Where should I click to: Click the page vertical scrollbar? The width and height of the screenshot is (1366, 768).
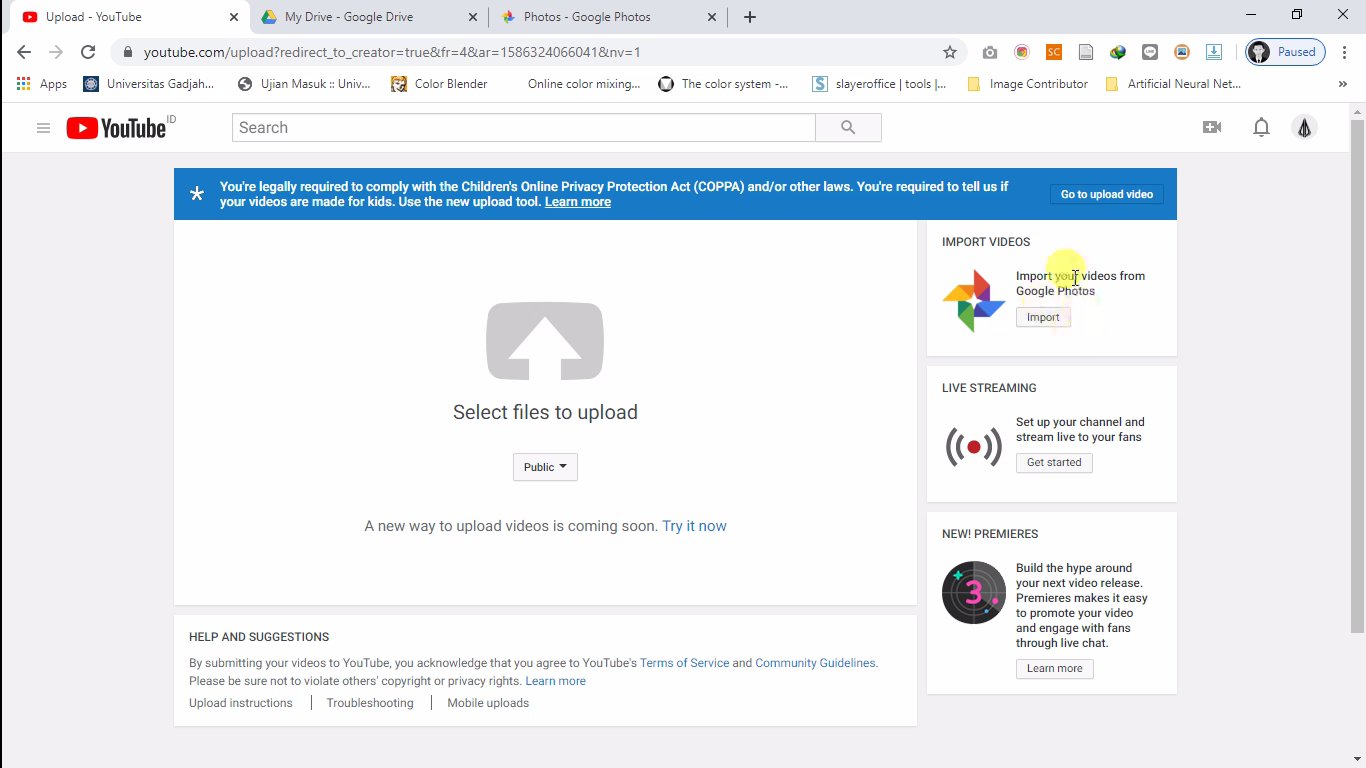coord(1357,376)
